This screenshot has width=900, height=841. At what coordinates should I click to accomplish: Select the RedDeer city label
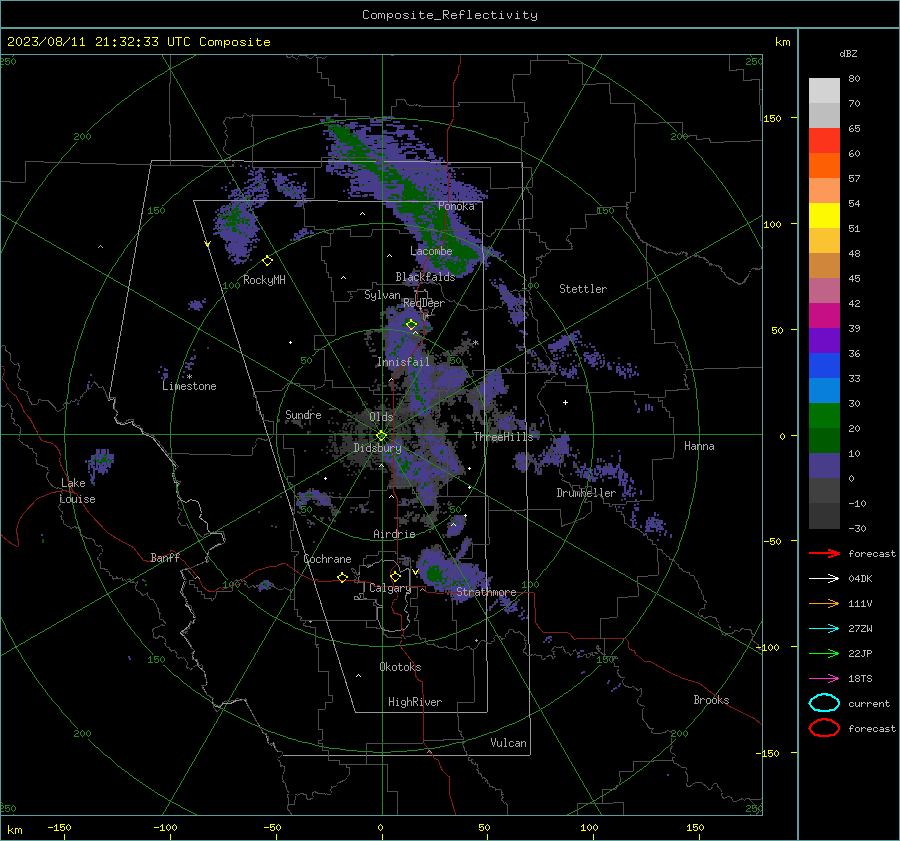[424, 303]
